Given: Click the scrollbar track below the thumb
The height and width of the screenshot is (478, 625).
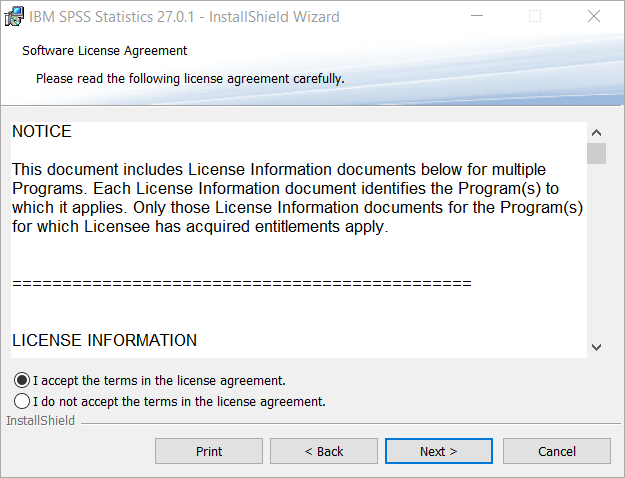Looking at the screenshot, I should pos(596,251).
